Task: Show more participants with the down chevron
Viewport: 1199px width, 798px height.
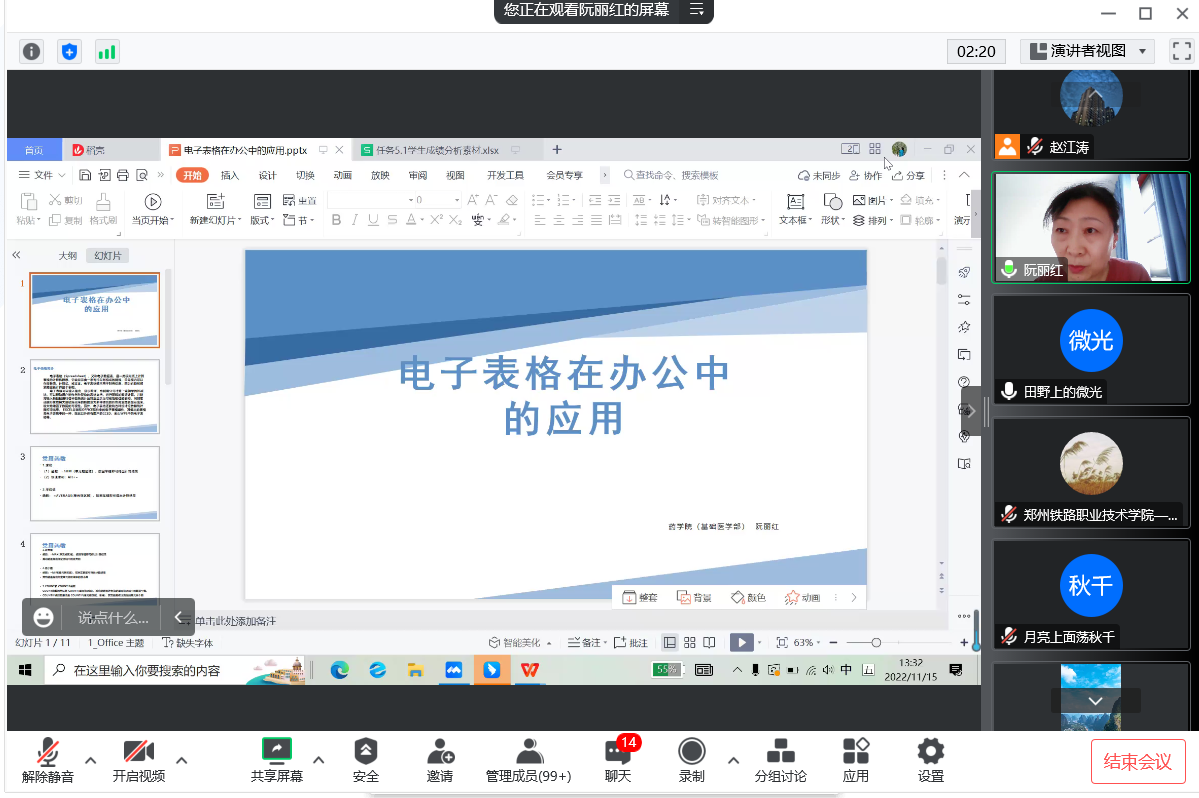Action: point(1095,701)
